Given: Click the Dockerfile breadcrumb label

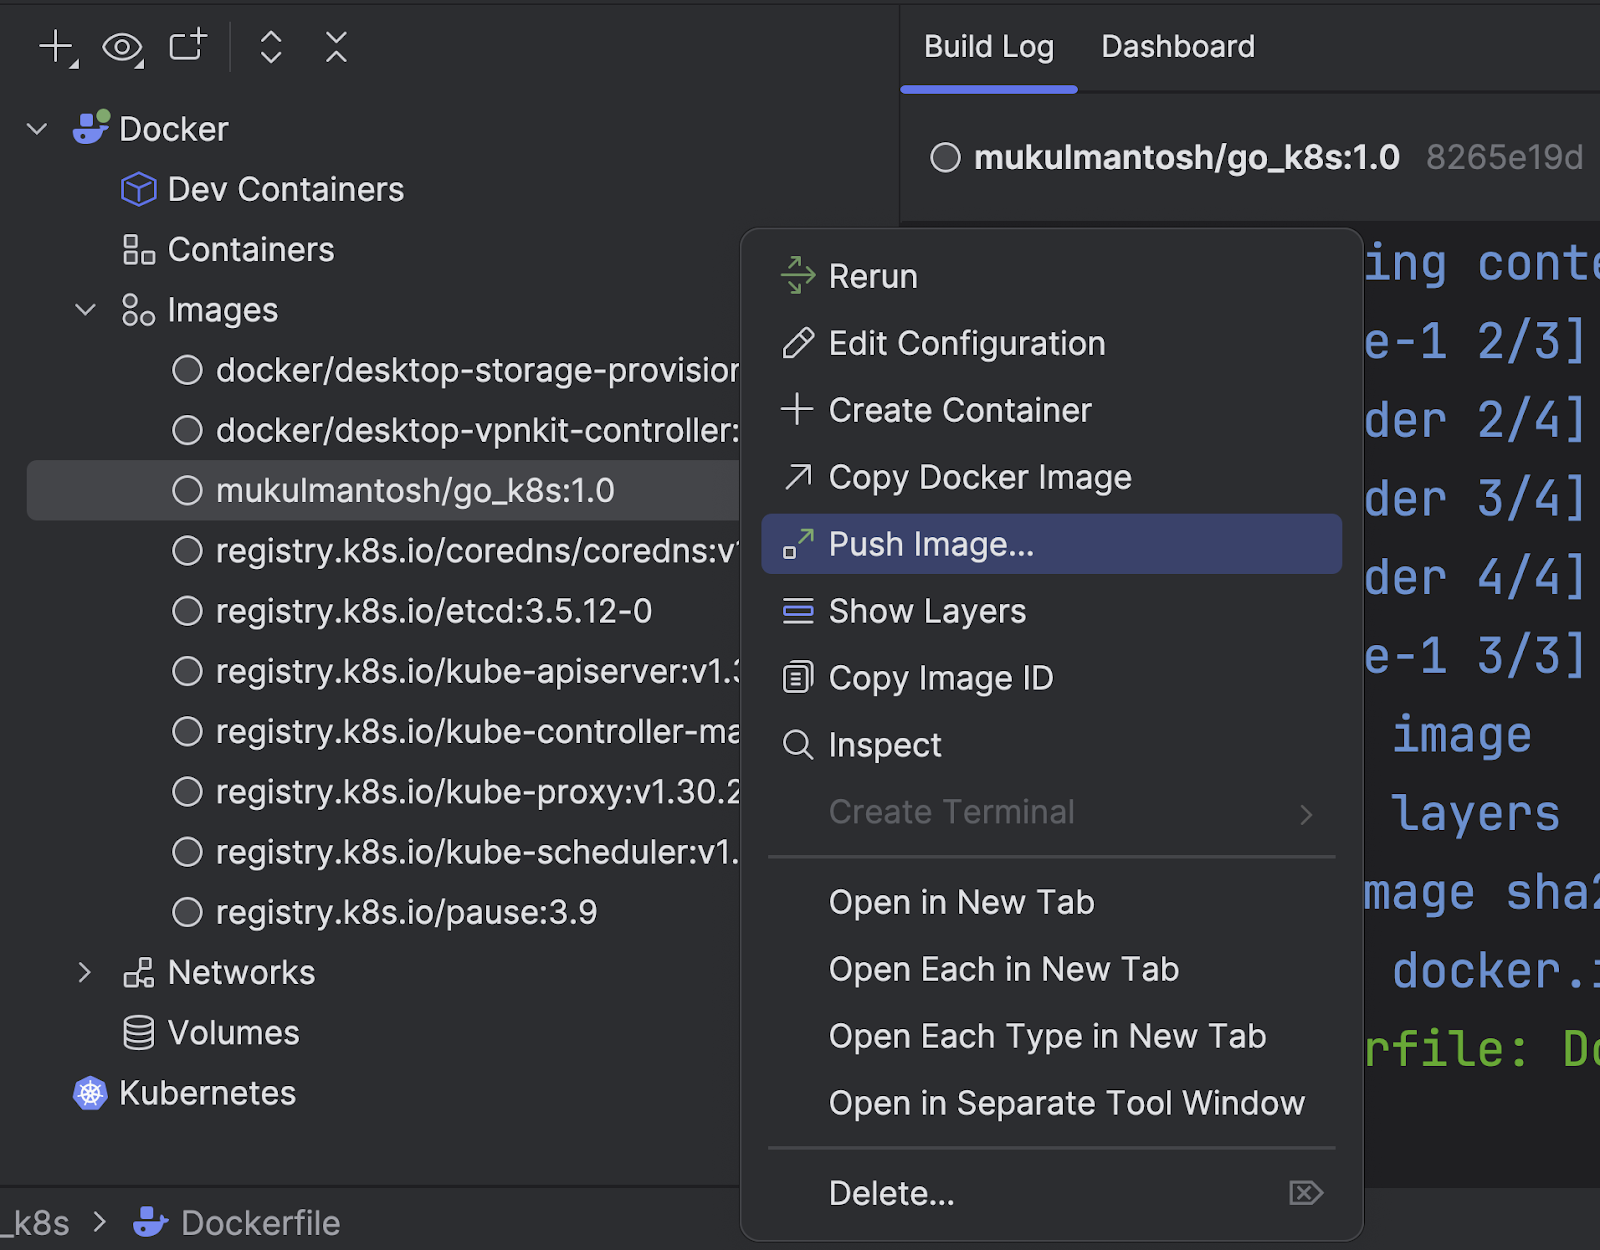Looking at the screenshot, I should coord(260,1222).
